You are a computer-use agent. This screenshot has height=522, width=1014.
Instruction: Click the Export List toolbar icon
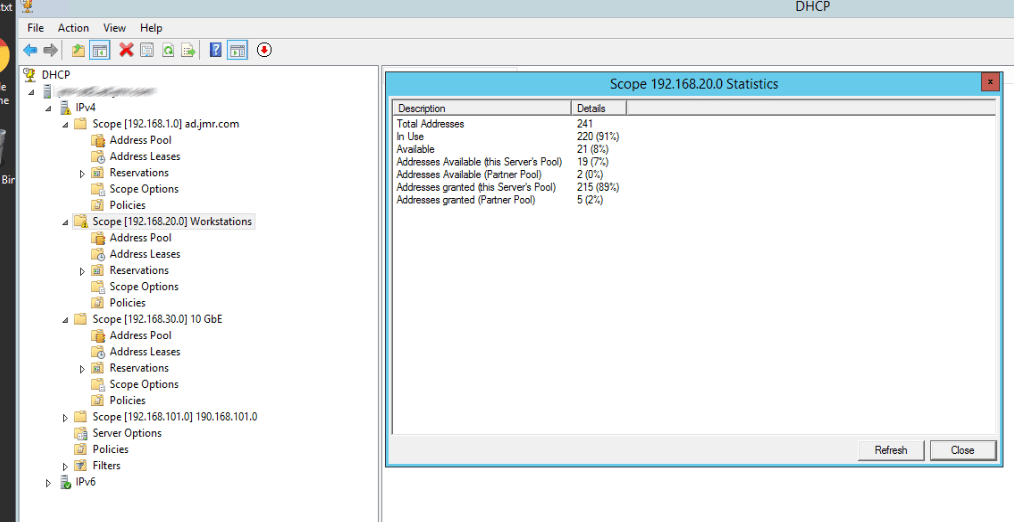pos(187,50)
